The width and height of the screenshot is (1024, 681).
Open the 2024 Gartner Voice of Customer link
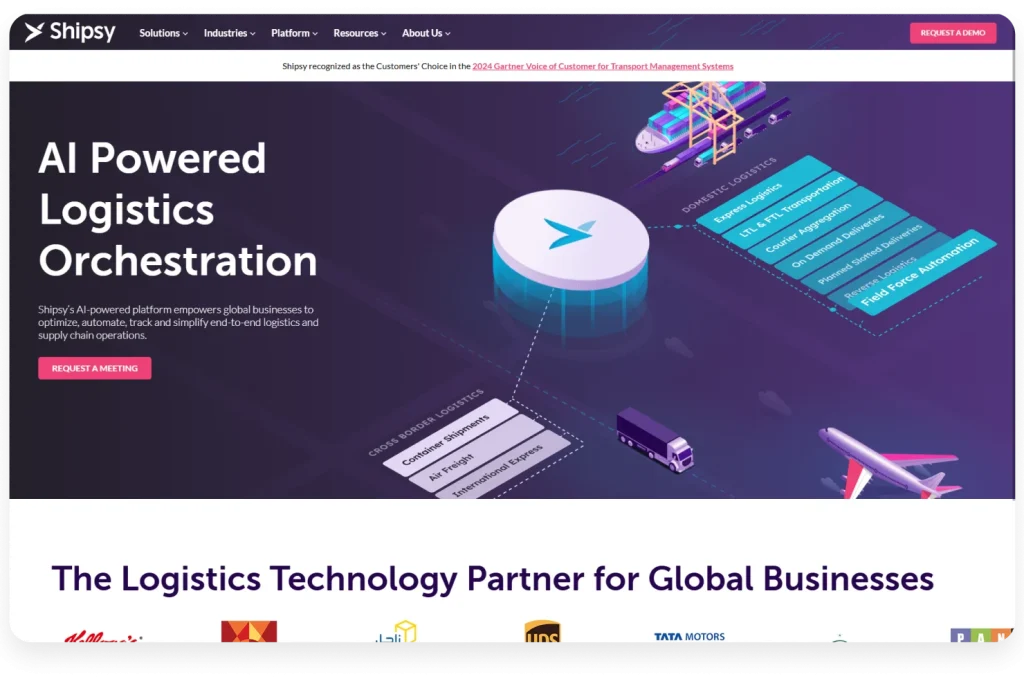(x=602, y=66)
